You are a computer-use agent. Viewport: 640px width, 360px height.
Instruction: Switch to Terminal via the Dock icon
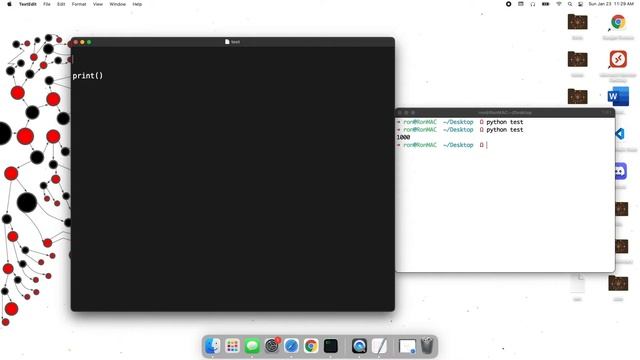331,346
